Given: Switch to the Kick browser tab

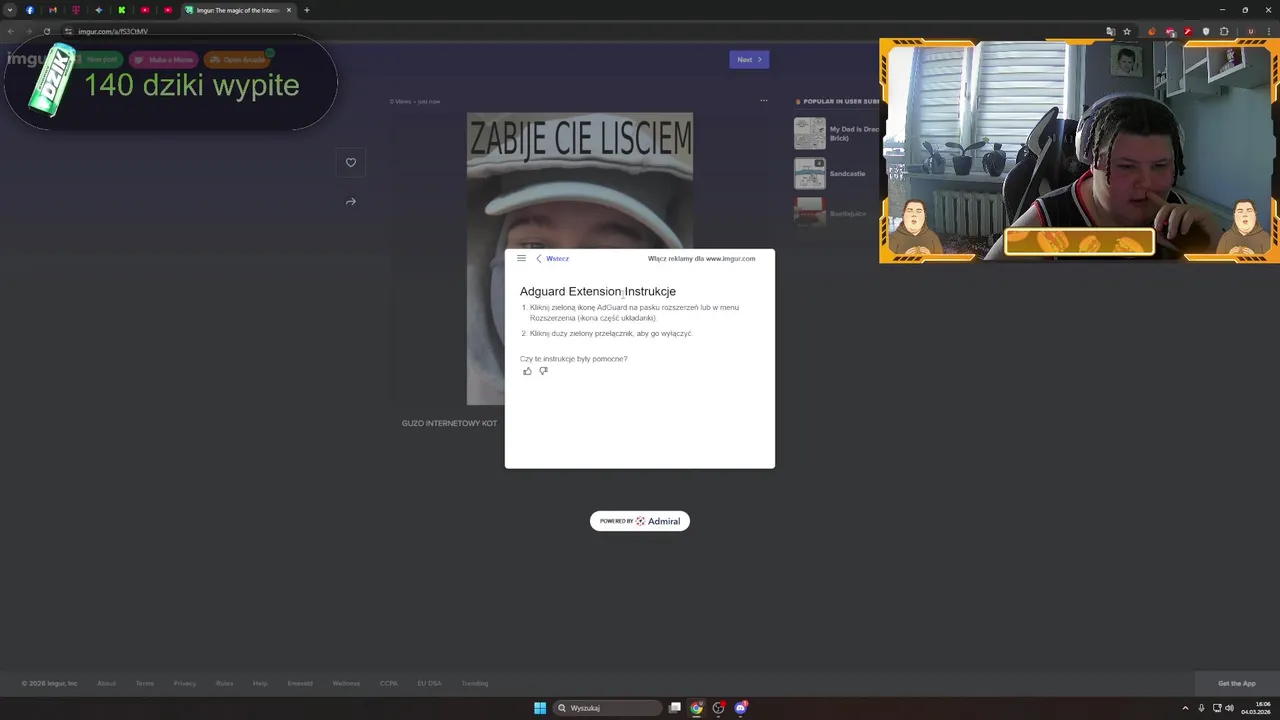Looking at the screenshot, I should (x=122, y=10).
